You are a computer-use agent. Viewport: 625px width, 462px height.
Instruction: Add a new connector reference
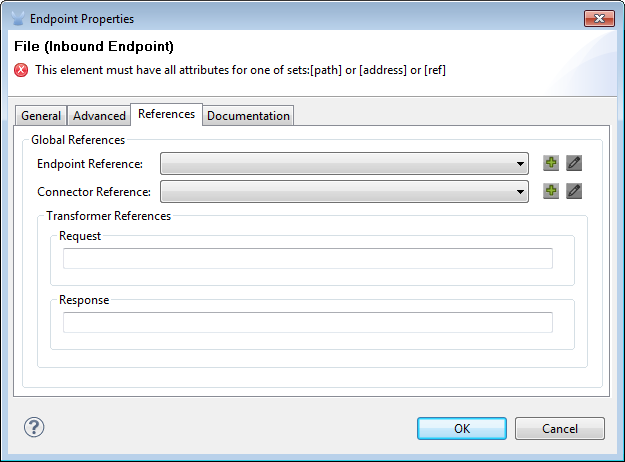point(551,191)
